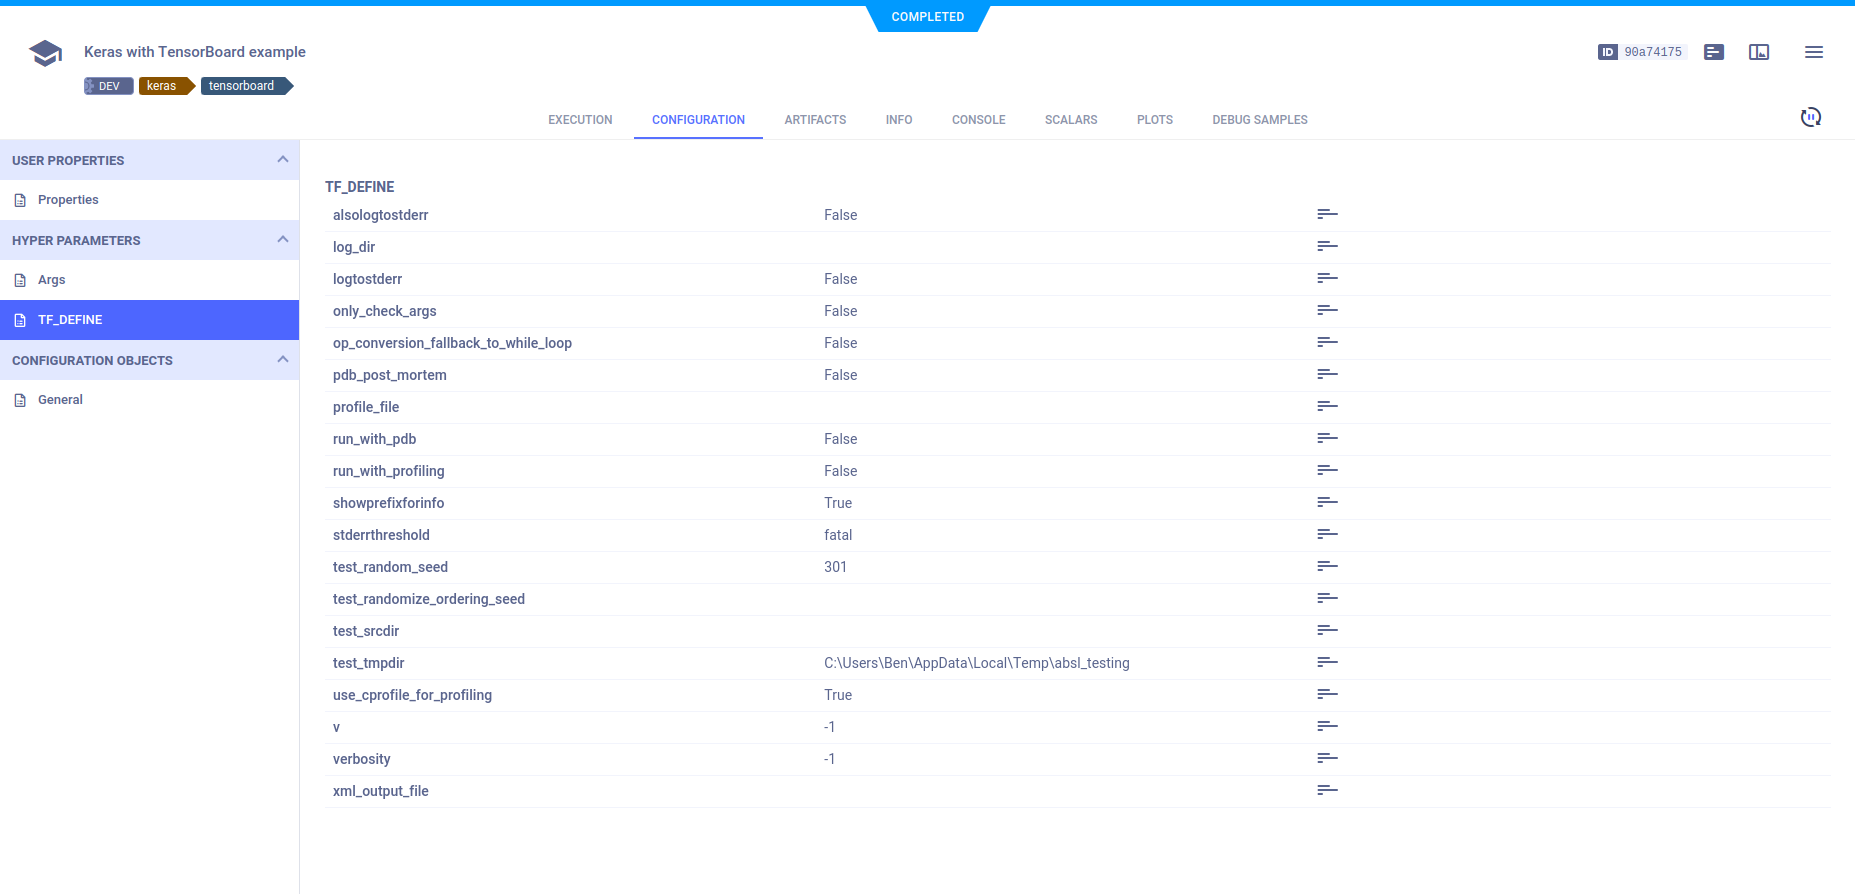Open the Scalars tab
The height and width of the screenshot is (894, 1855).
click(x=1070, y=120)
